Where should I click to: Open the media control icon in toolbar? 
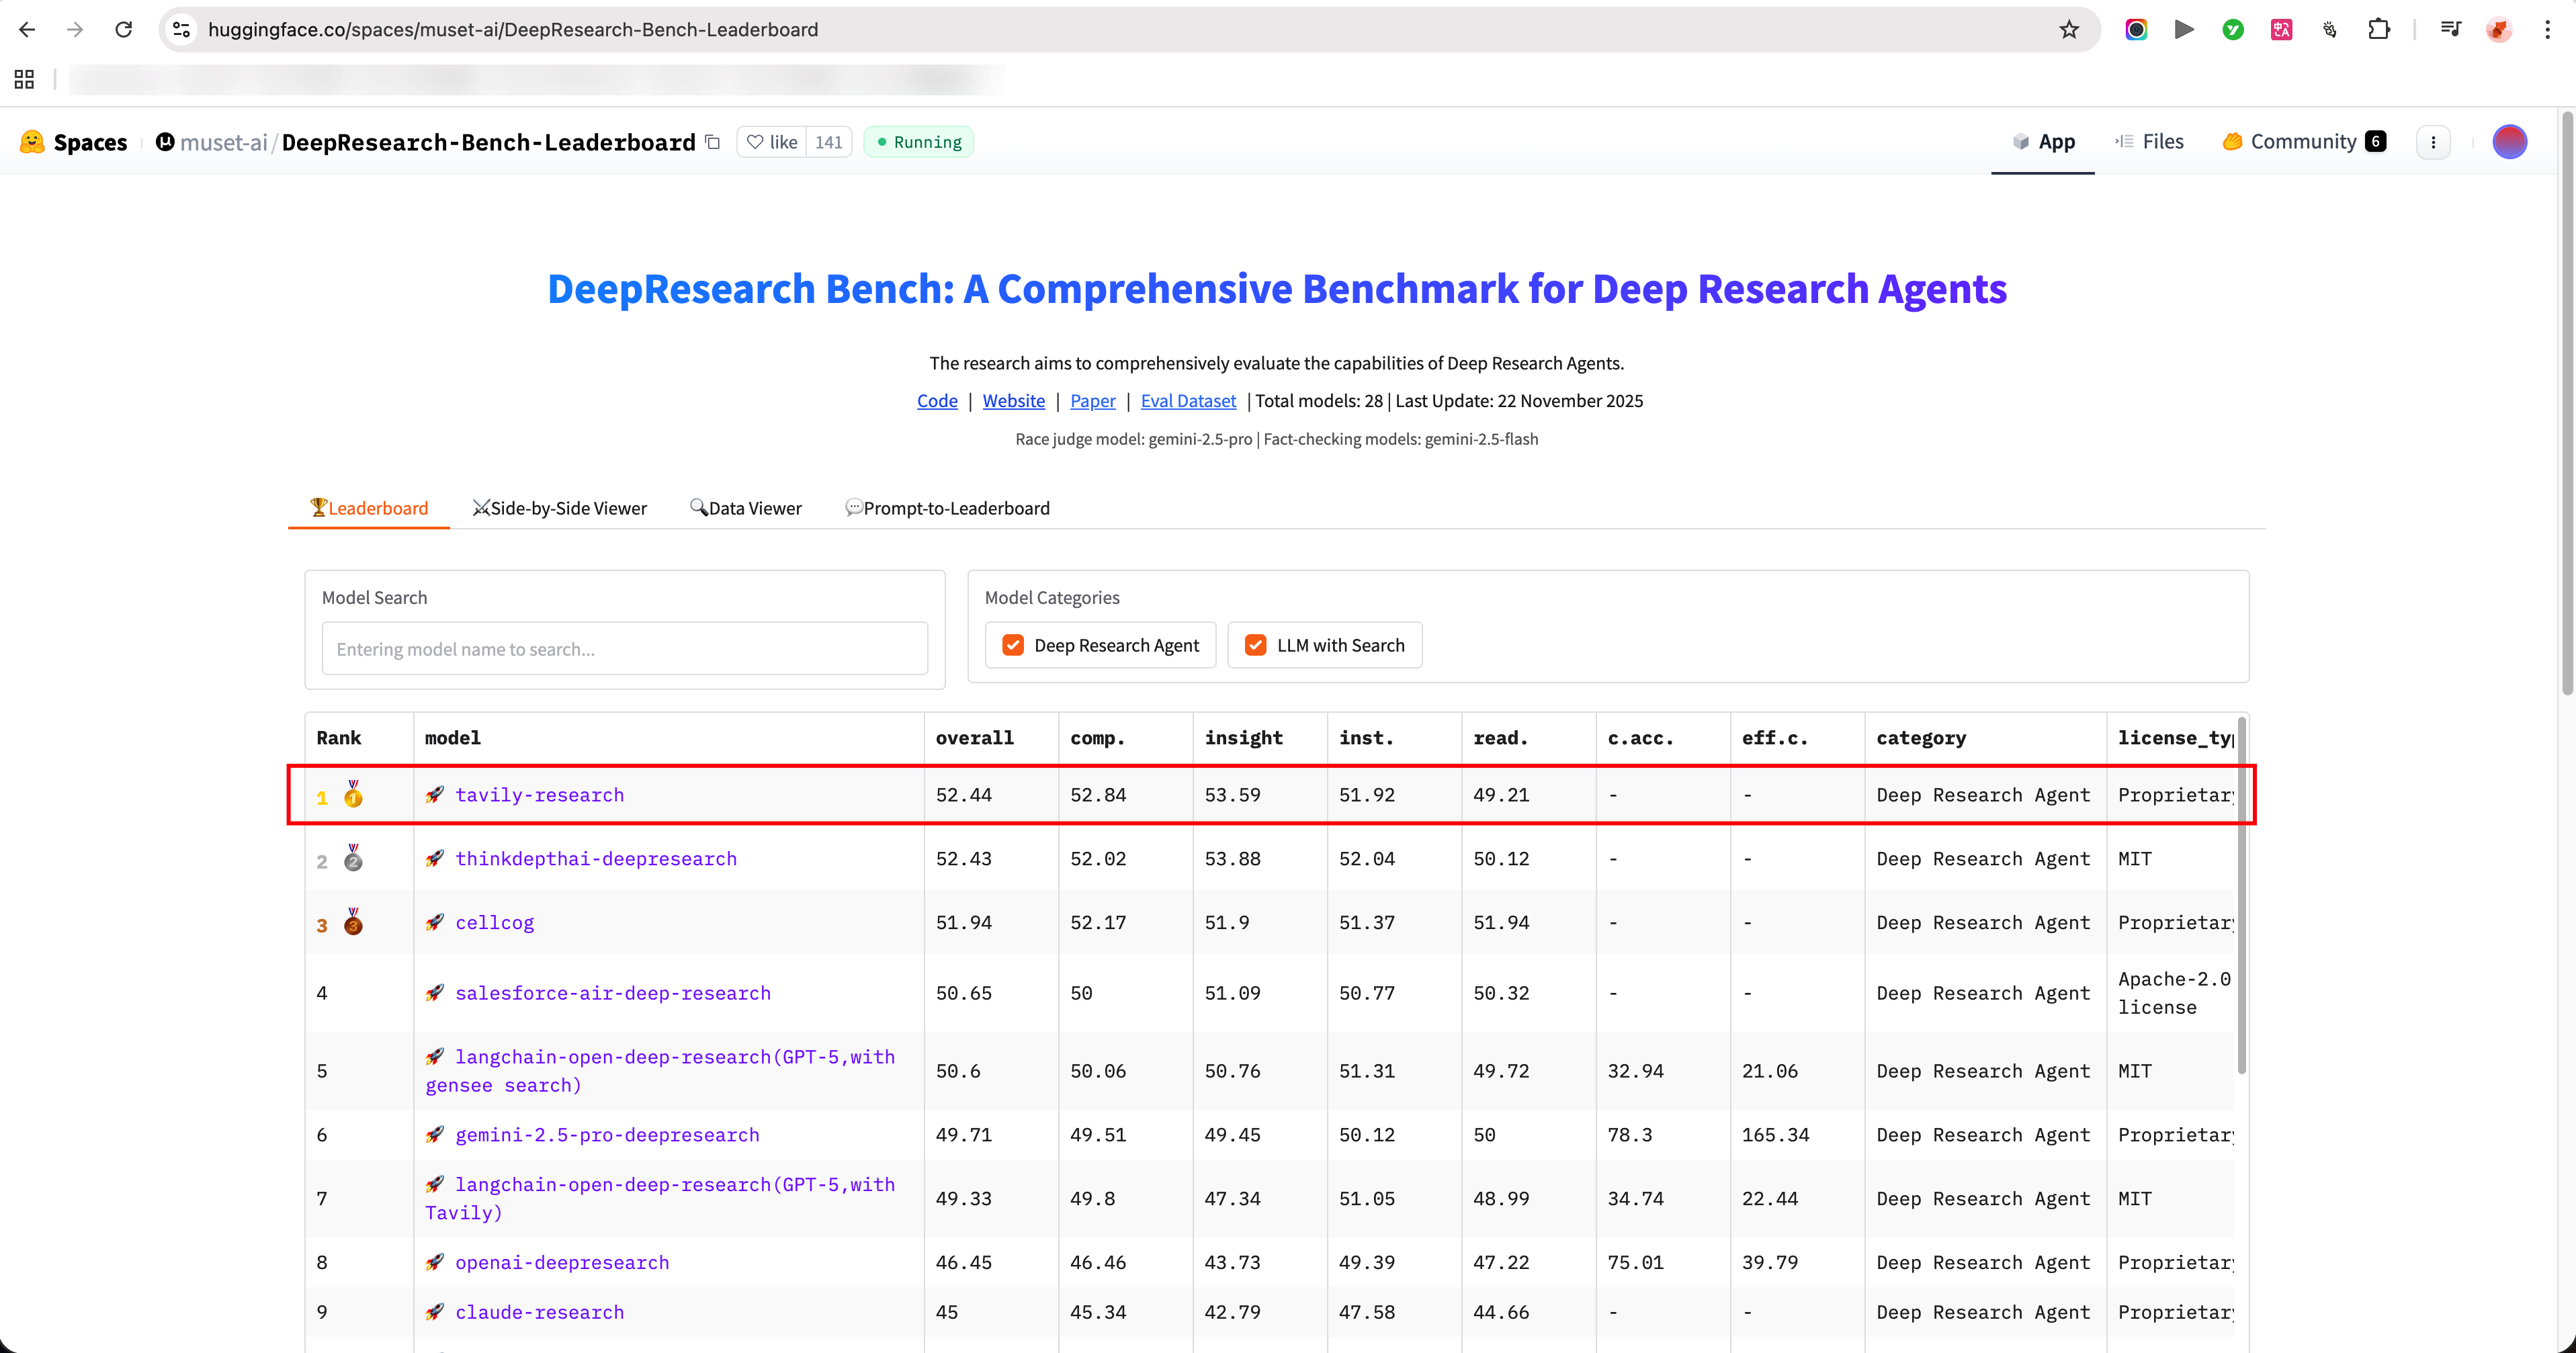pos(2450,30)
